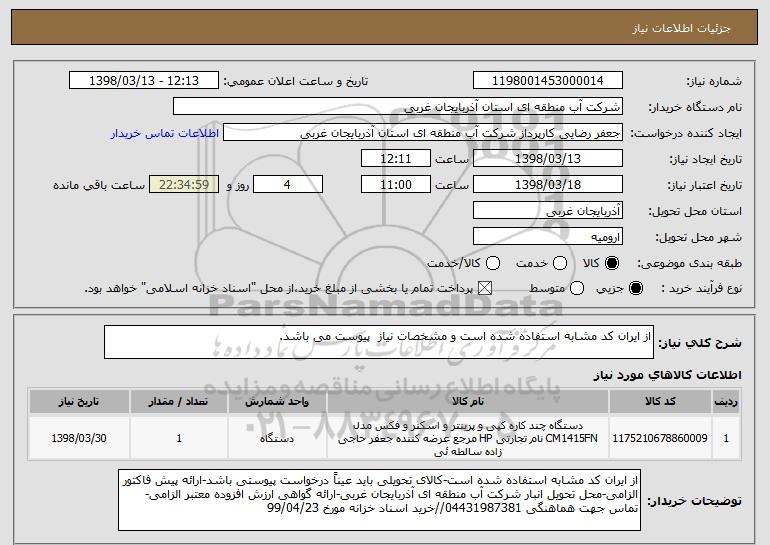This screenshot has height=545, width=770.
Task: Click the creation time field 12:11
Action: tap(396, 159)
